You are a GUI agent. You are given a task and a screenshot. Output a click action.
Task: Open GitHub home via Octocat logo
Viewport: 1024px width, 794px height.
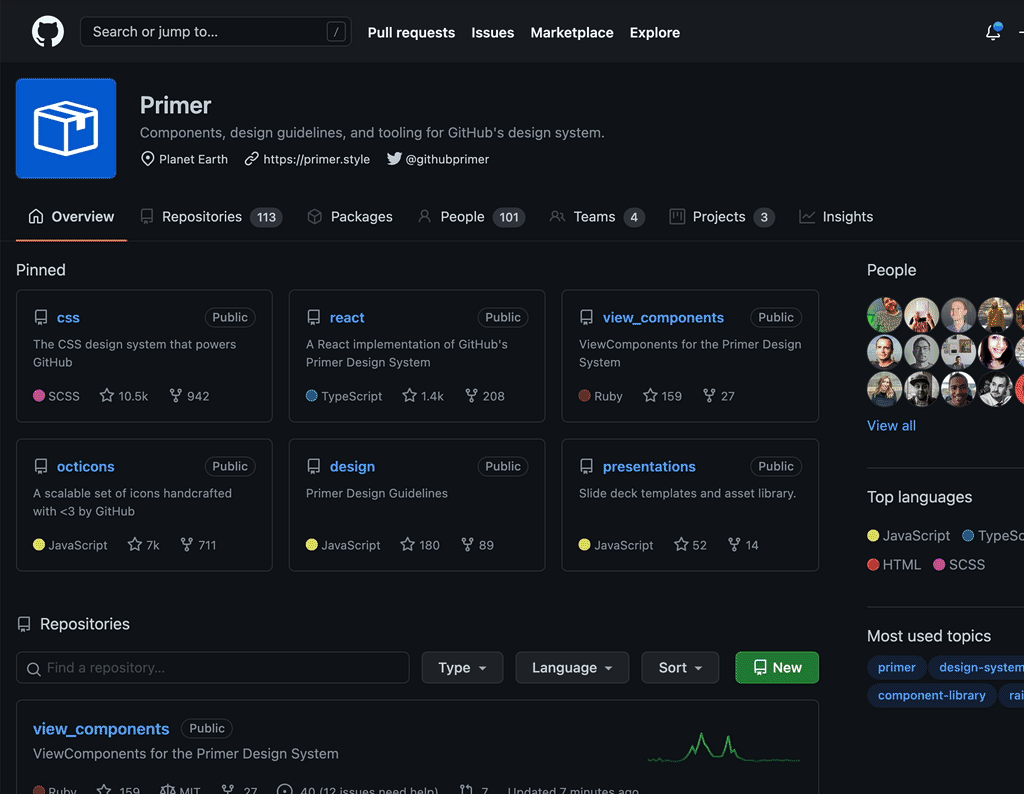pos(48,31)
